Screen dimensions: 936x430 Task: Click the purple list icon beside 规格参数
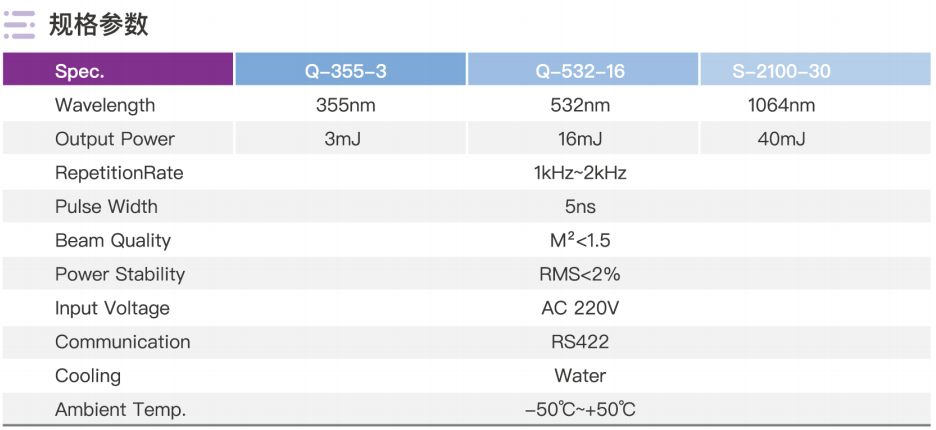coord(19,24)
